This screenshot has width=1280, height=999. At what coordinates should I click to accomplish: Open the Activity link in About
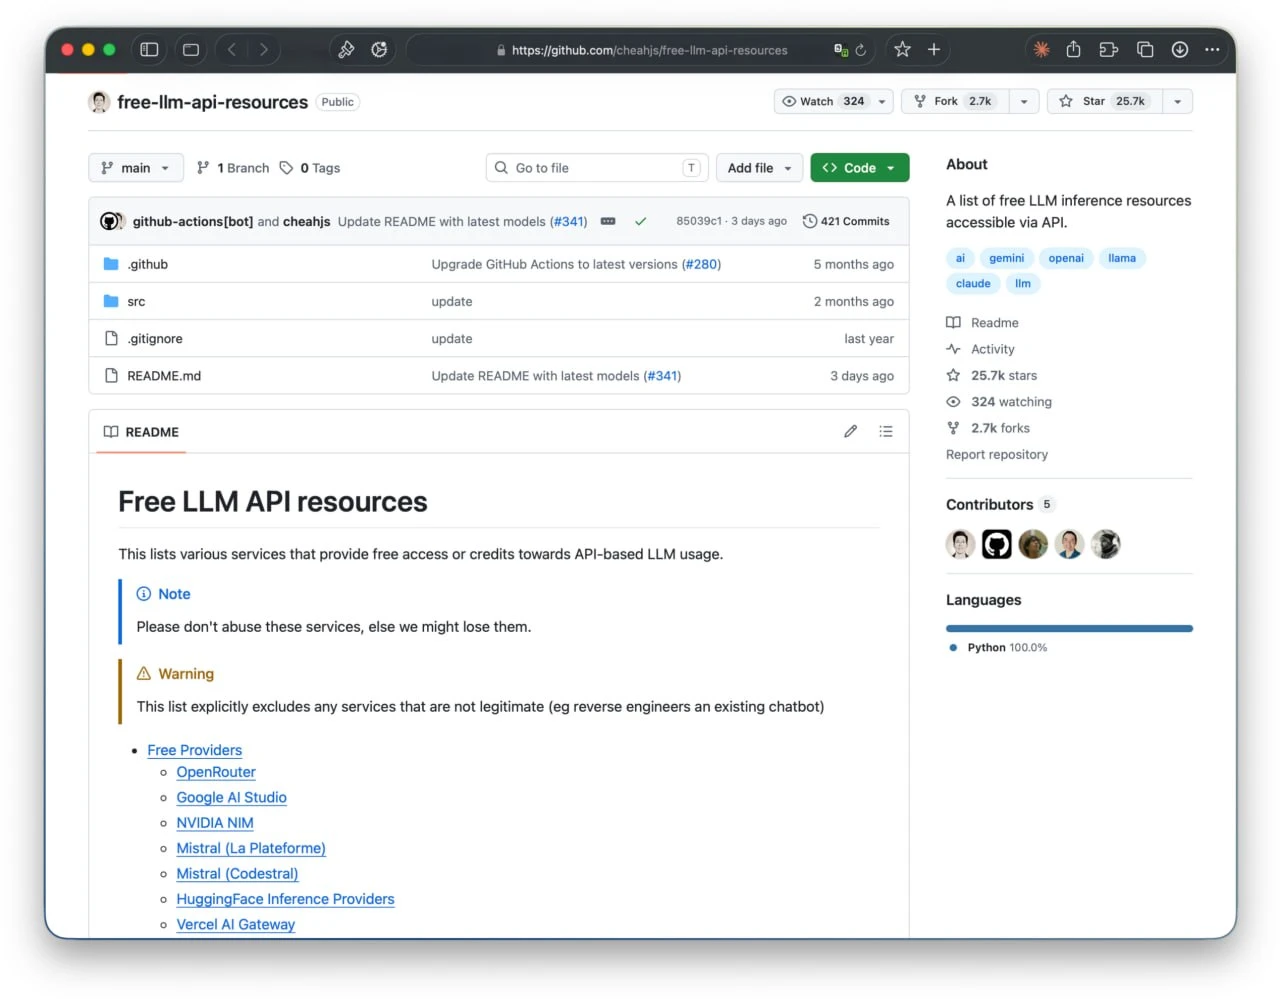point(981,349)
